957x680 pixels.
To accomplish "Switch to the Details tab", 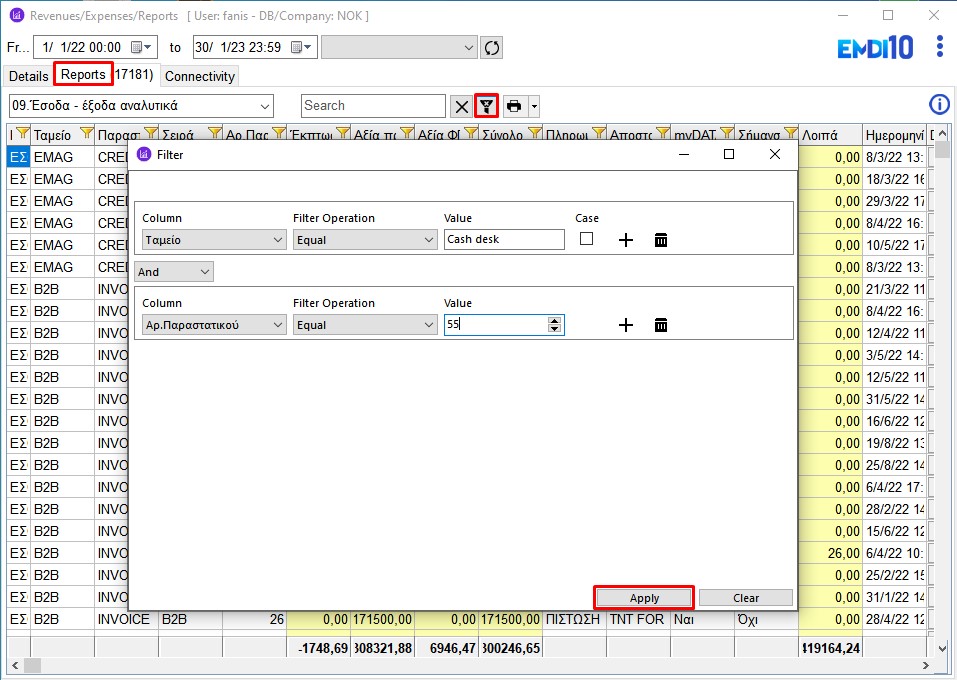I will coord(29,76).
